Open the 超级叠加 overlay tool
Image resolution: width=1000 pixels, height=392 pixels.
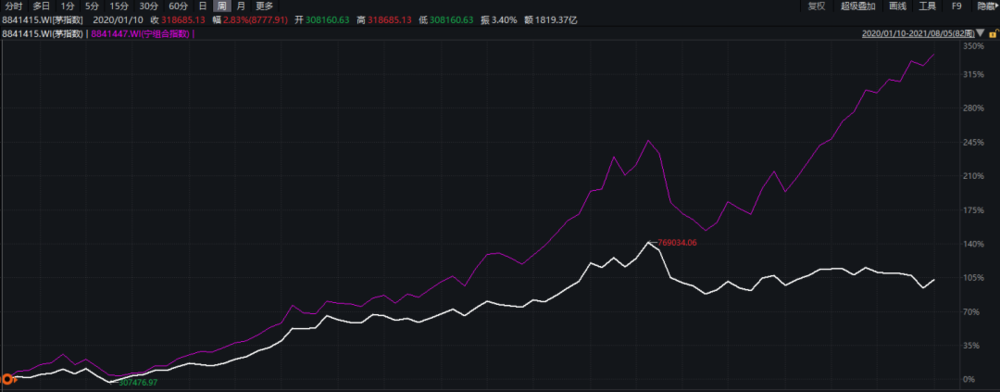[858, 6]
